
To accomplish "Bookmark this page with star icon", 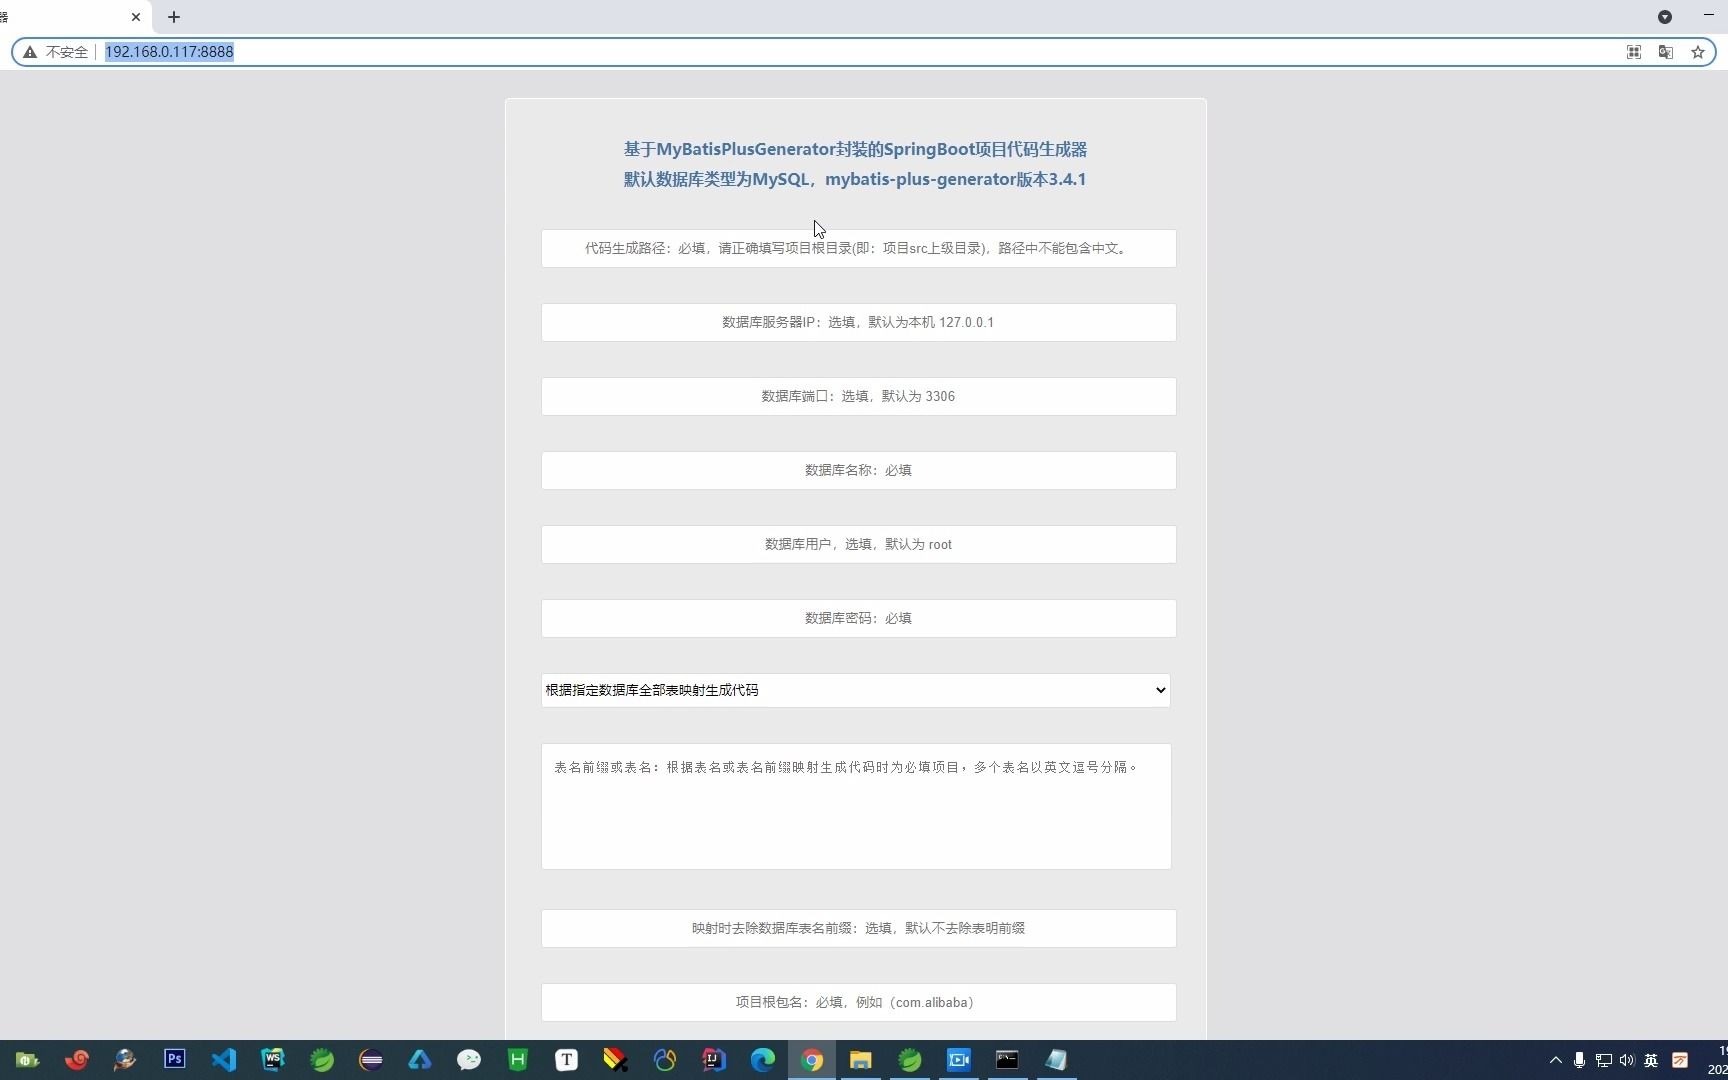I will 1698,52.
